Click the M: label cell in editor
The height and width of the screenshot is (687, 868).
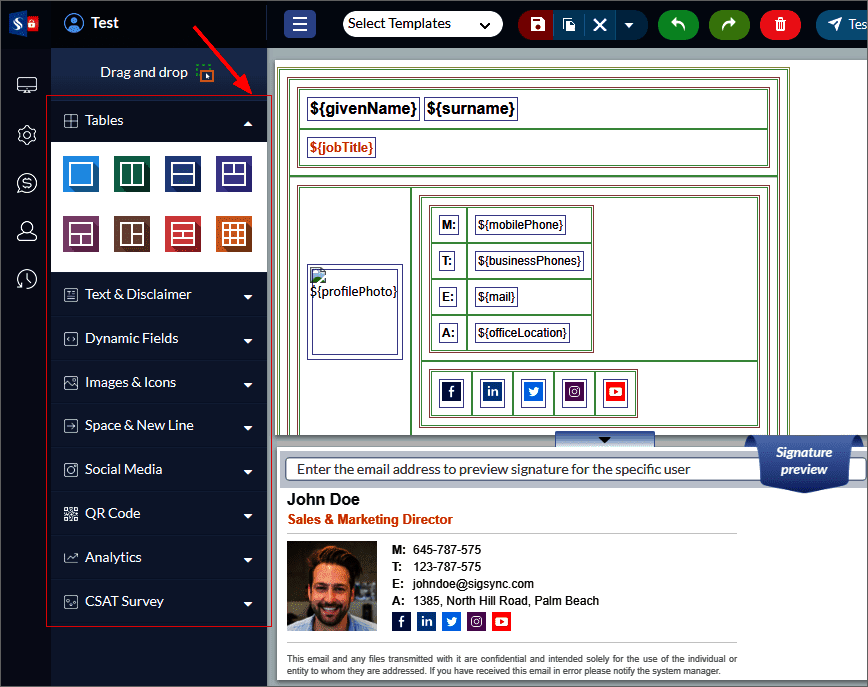(449, 225)
